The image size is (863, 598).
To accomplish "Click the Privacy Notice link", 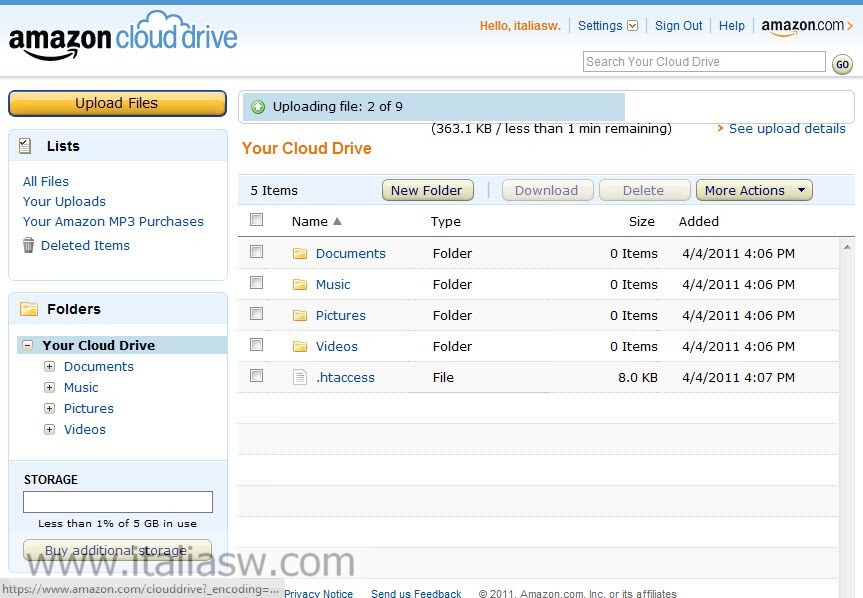I will tap(318, 593).
